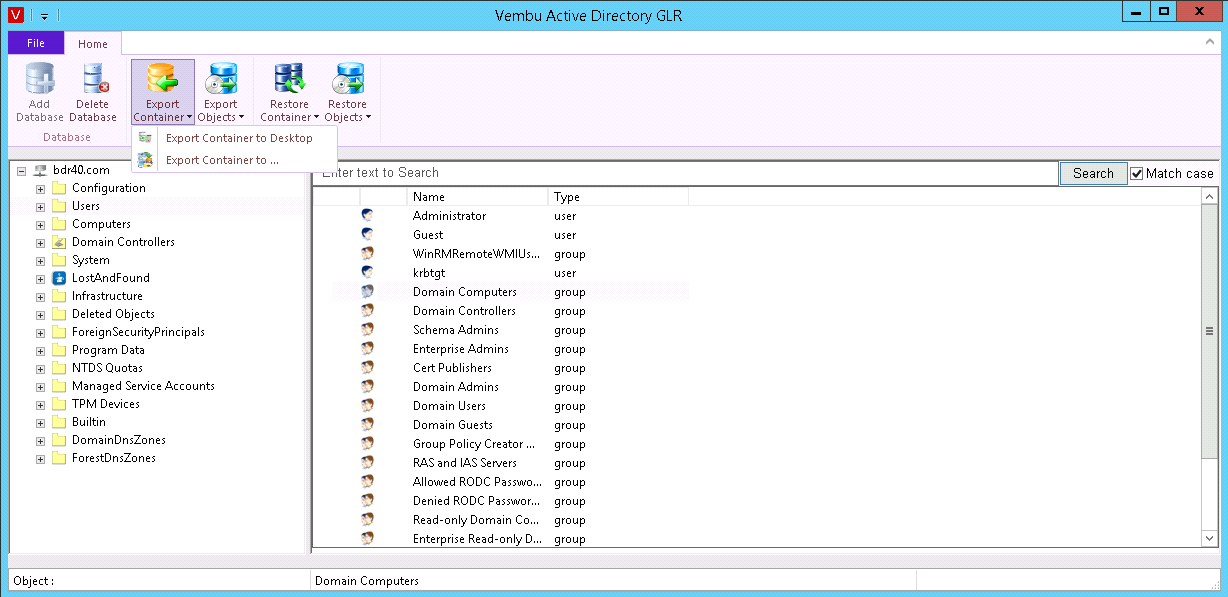This screenshot has width=1228, height=597.
Task: Select the Allowed RODC Passwo... row
Action: [510, 482]
